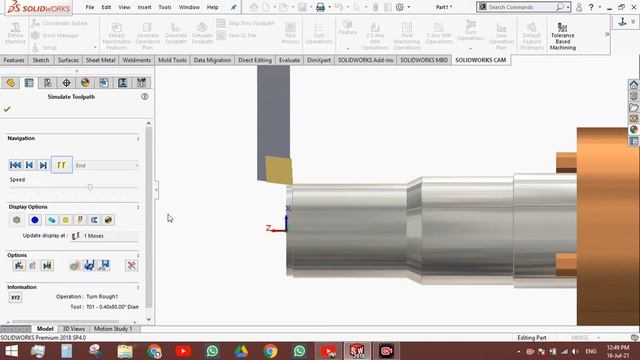
Task: Open the Motion Study 1 tab
Action: 113,329
